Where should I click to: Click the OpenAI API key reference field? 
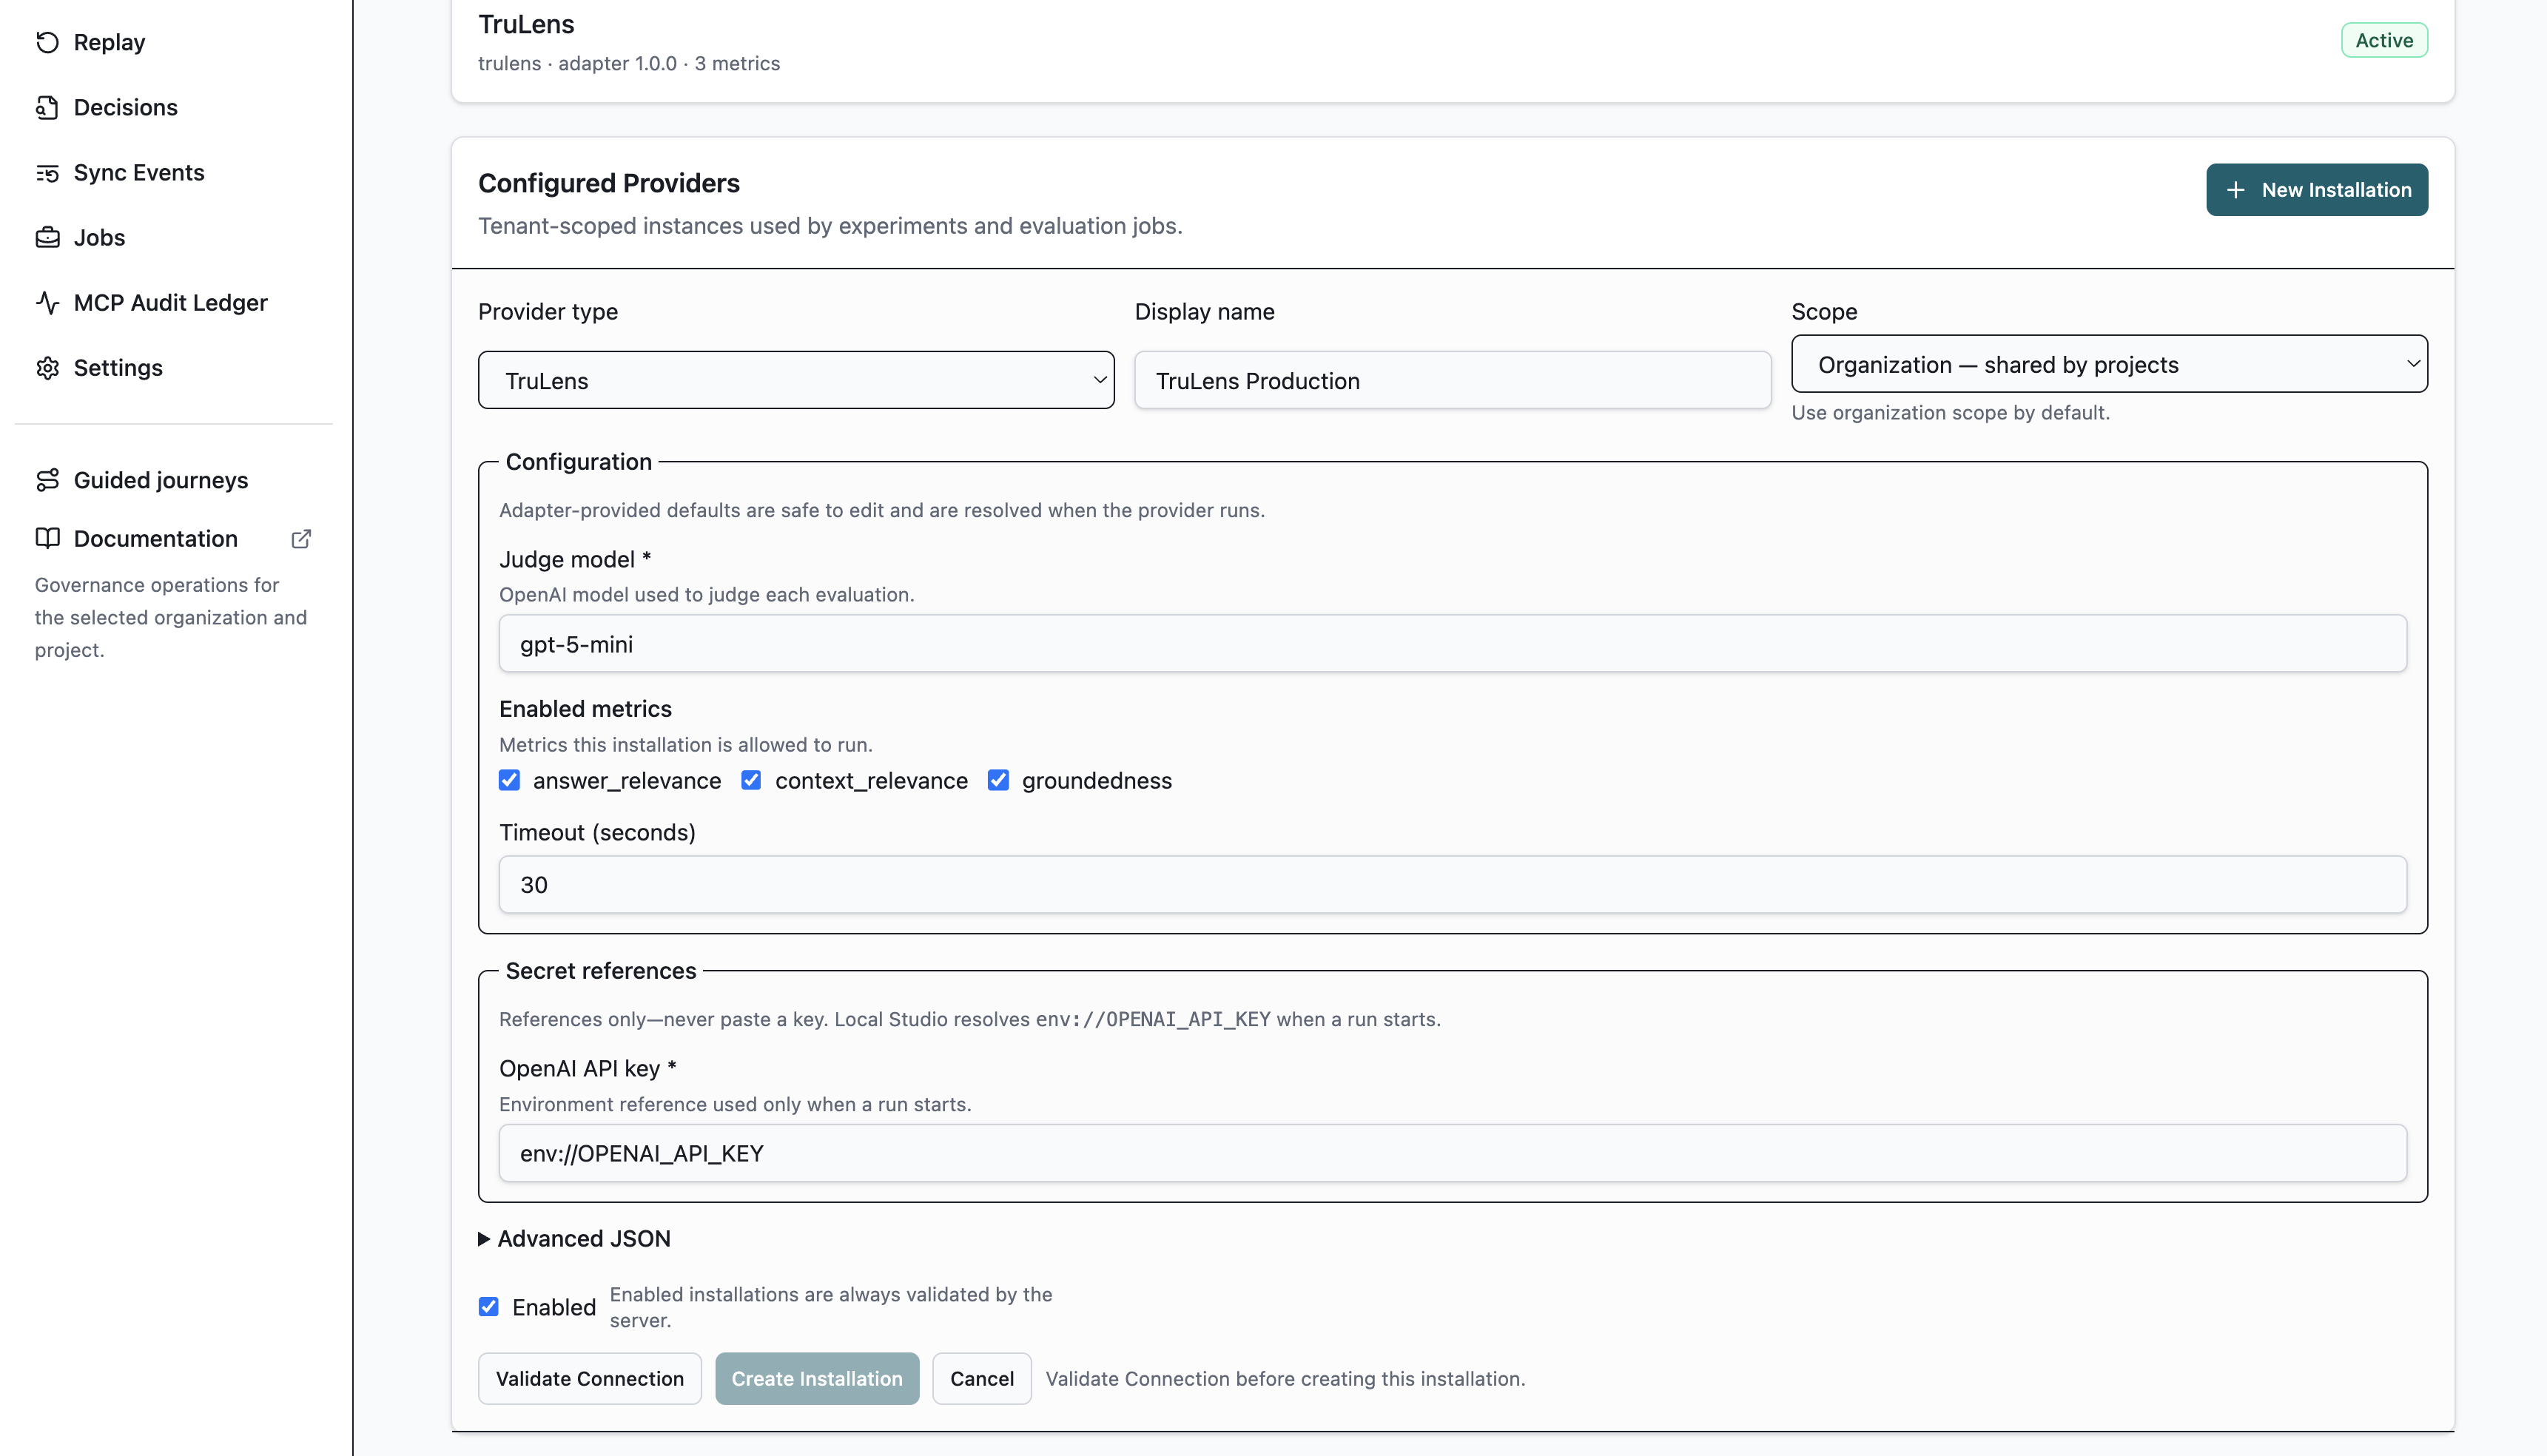[1452, 1153]
